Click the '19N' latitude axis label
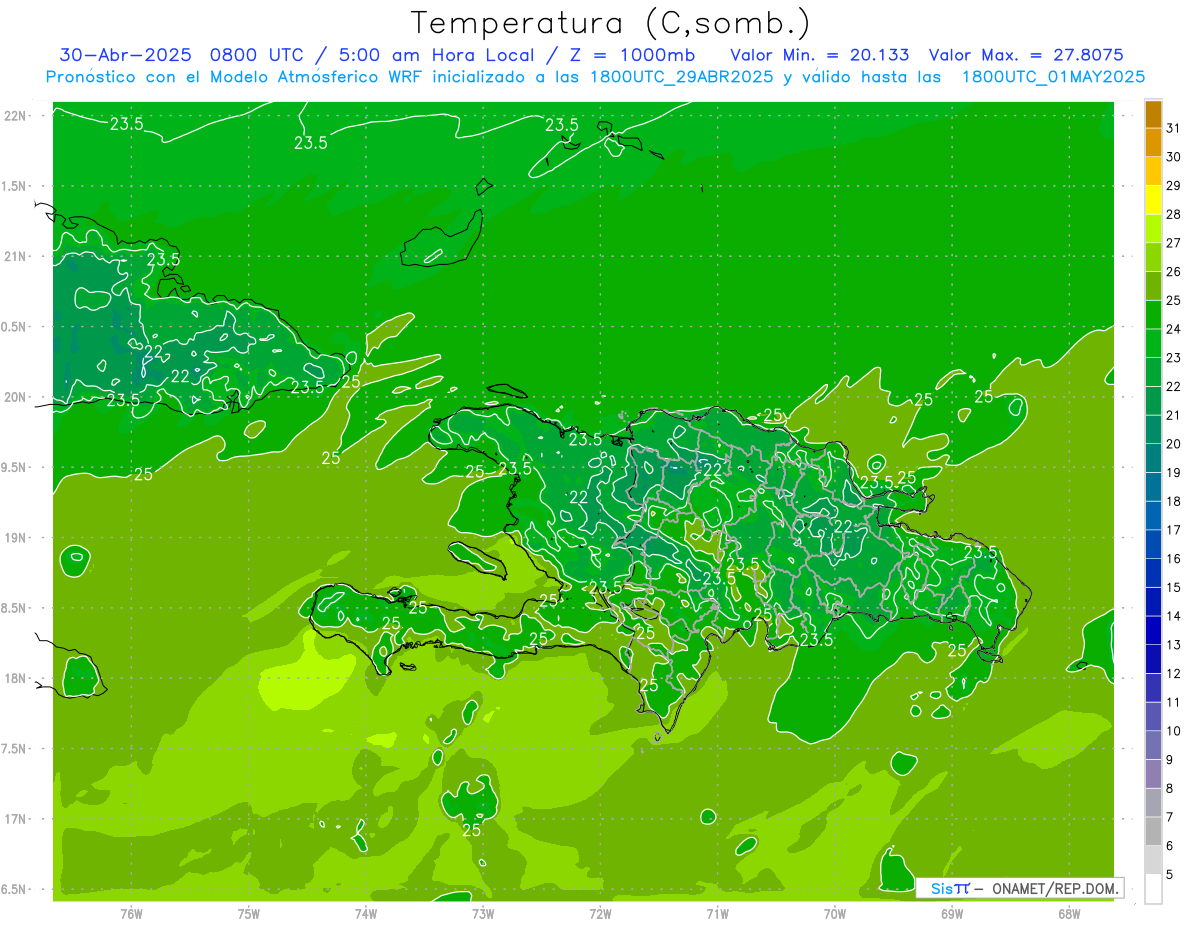Screen dimensions: 1200x927 [17, 538]
